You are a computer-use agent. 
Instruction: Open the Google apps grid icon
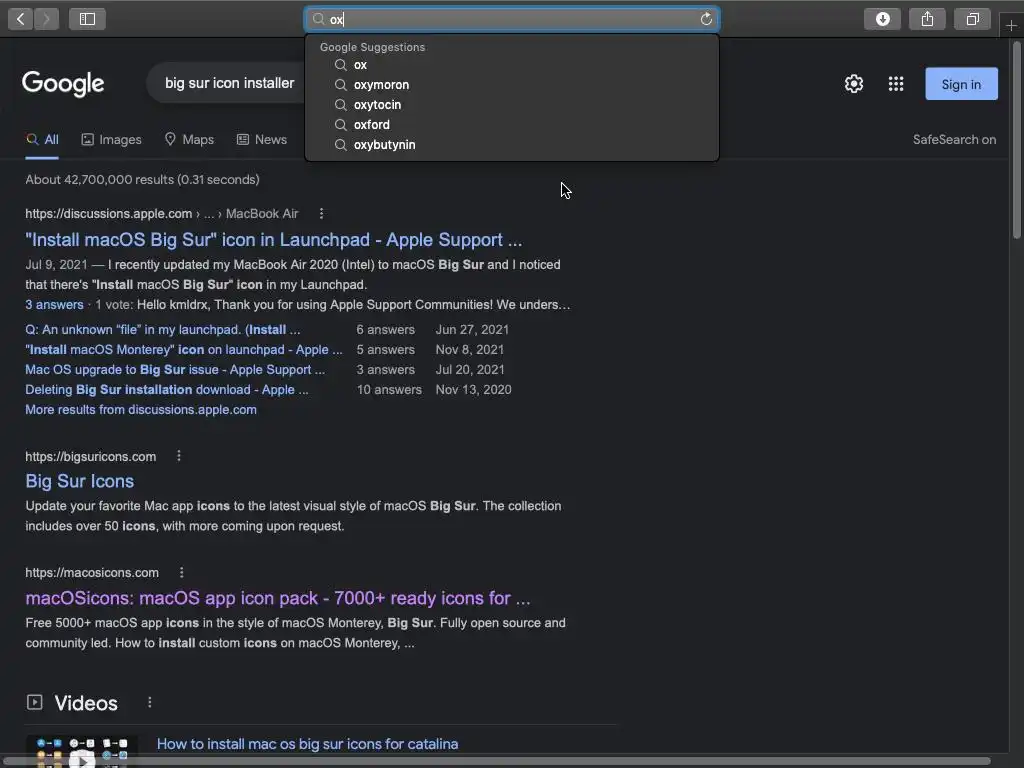(x=896, y=84)
